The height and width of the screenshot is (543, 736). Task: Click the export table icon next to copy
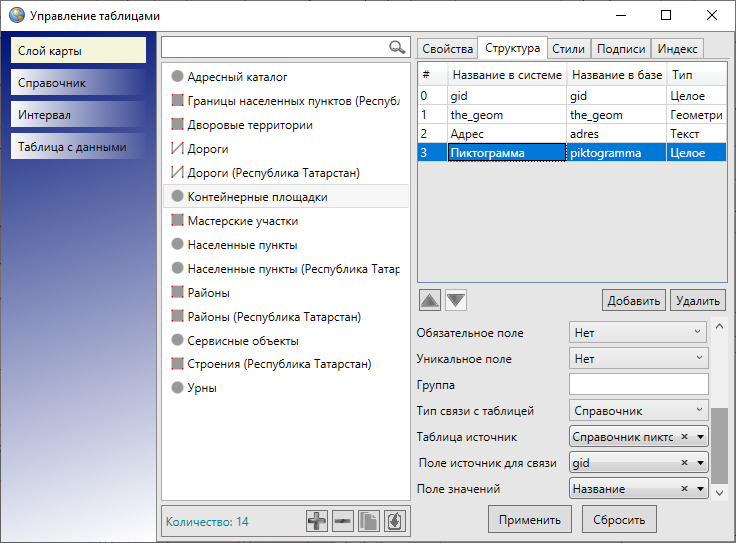(395, 521)
